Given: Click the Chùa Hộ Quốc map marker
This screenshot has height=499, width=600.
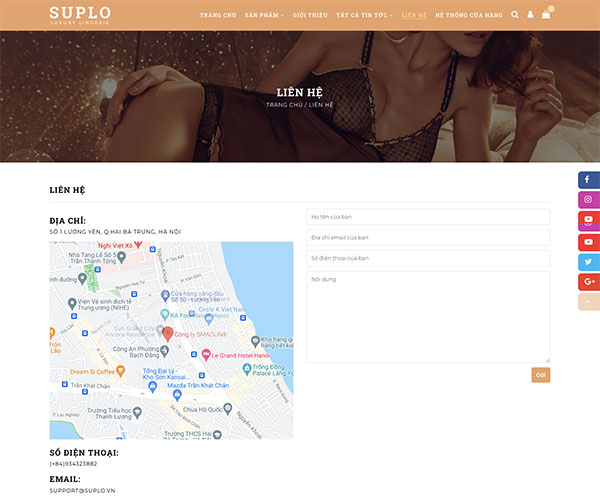Looking at the screenshot, I should 228,409.
